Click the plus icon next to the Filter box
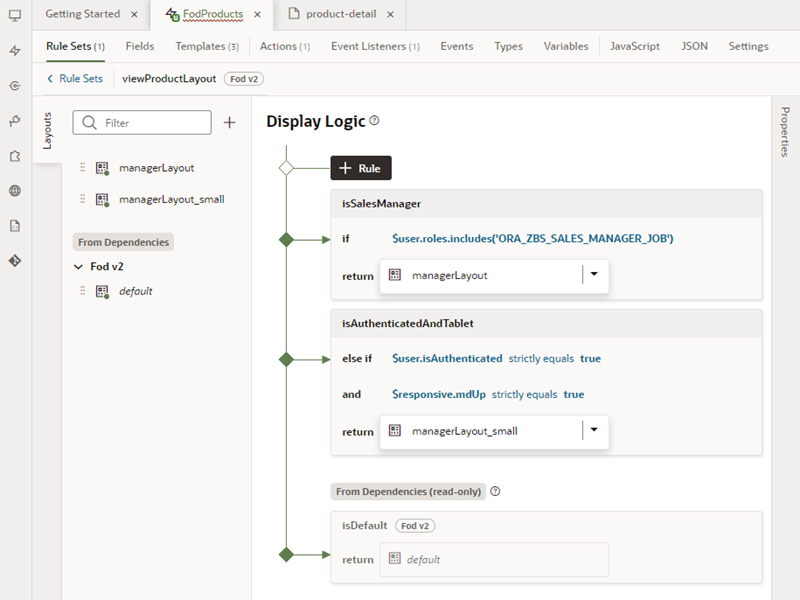The image size is (800, 600). coord(230,122)
